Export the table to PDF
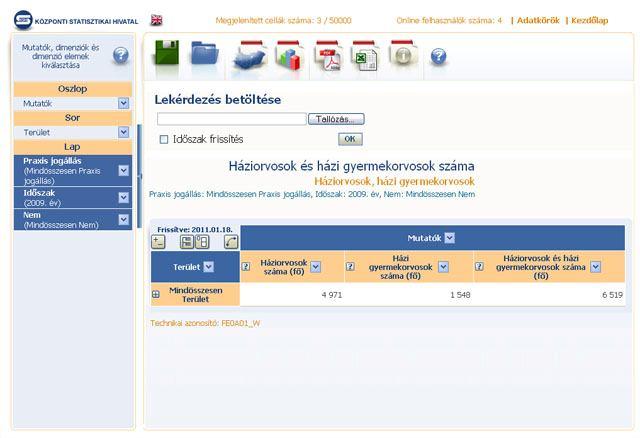640x438 pixels. pyautogui.click(x=328, y=56)
